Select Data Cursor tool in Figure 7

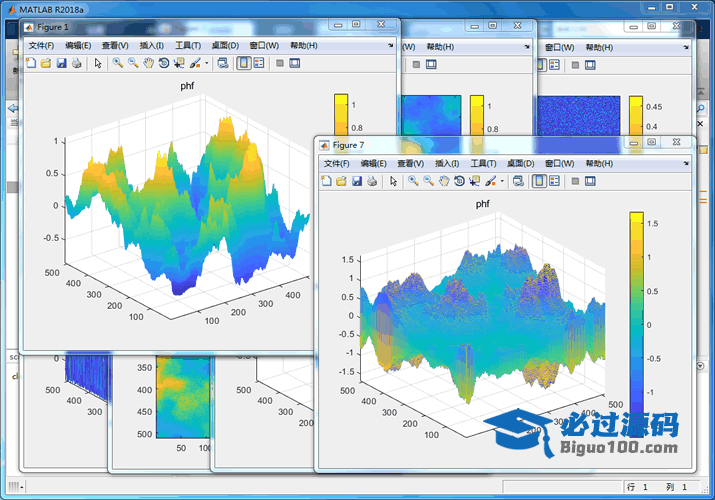pyautogui.click(x=475, y=181)
